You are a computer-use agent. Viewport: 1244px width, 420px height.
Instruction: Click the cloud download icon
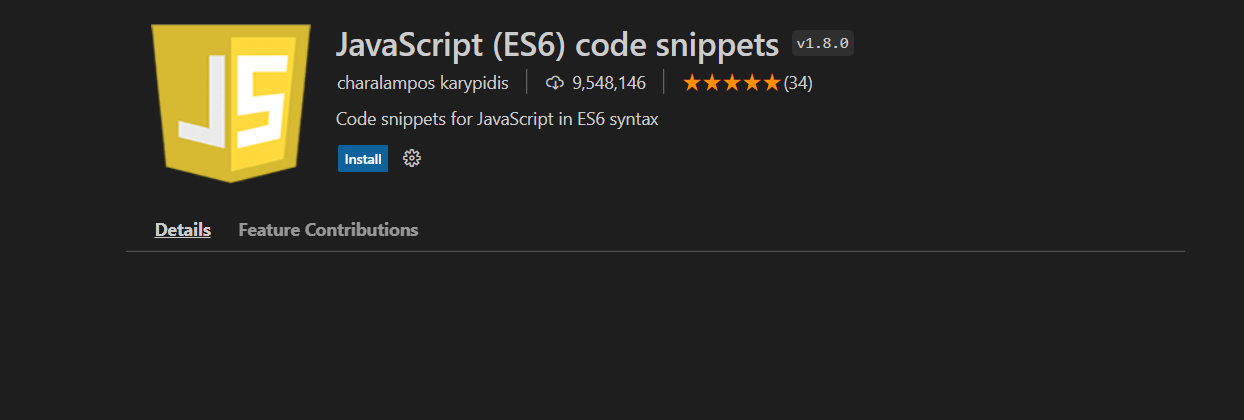[x=555, y=83]
